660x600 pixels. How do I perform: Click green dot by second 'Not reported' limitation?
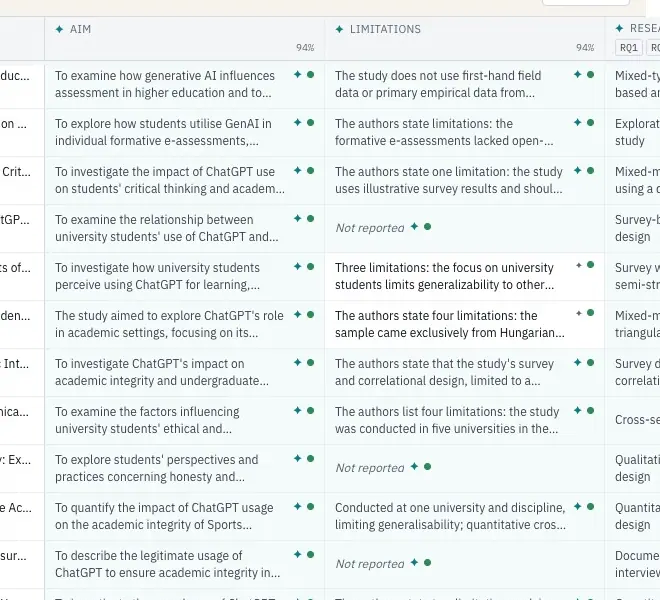[x=428, y=467]
